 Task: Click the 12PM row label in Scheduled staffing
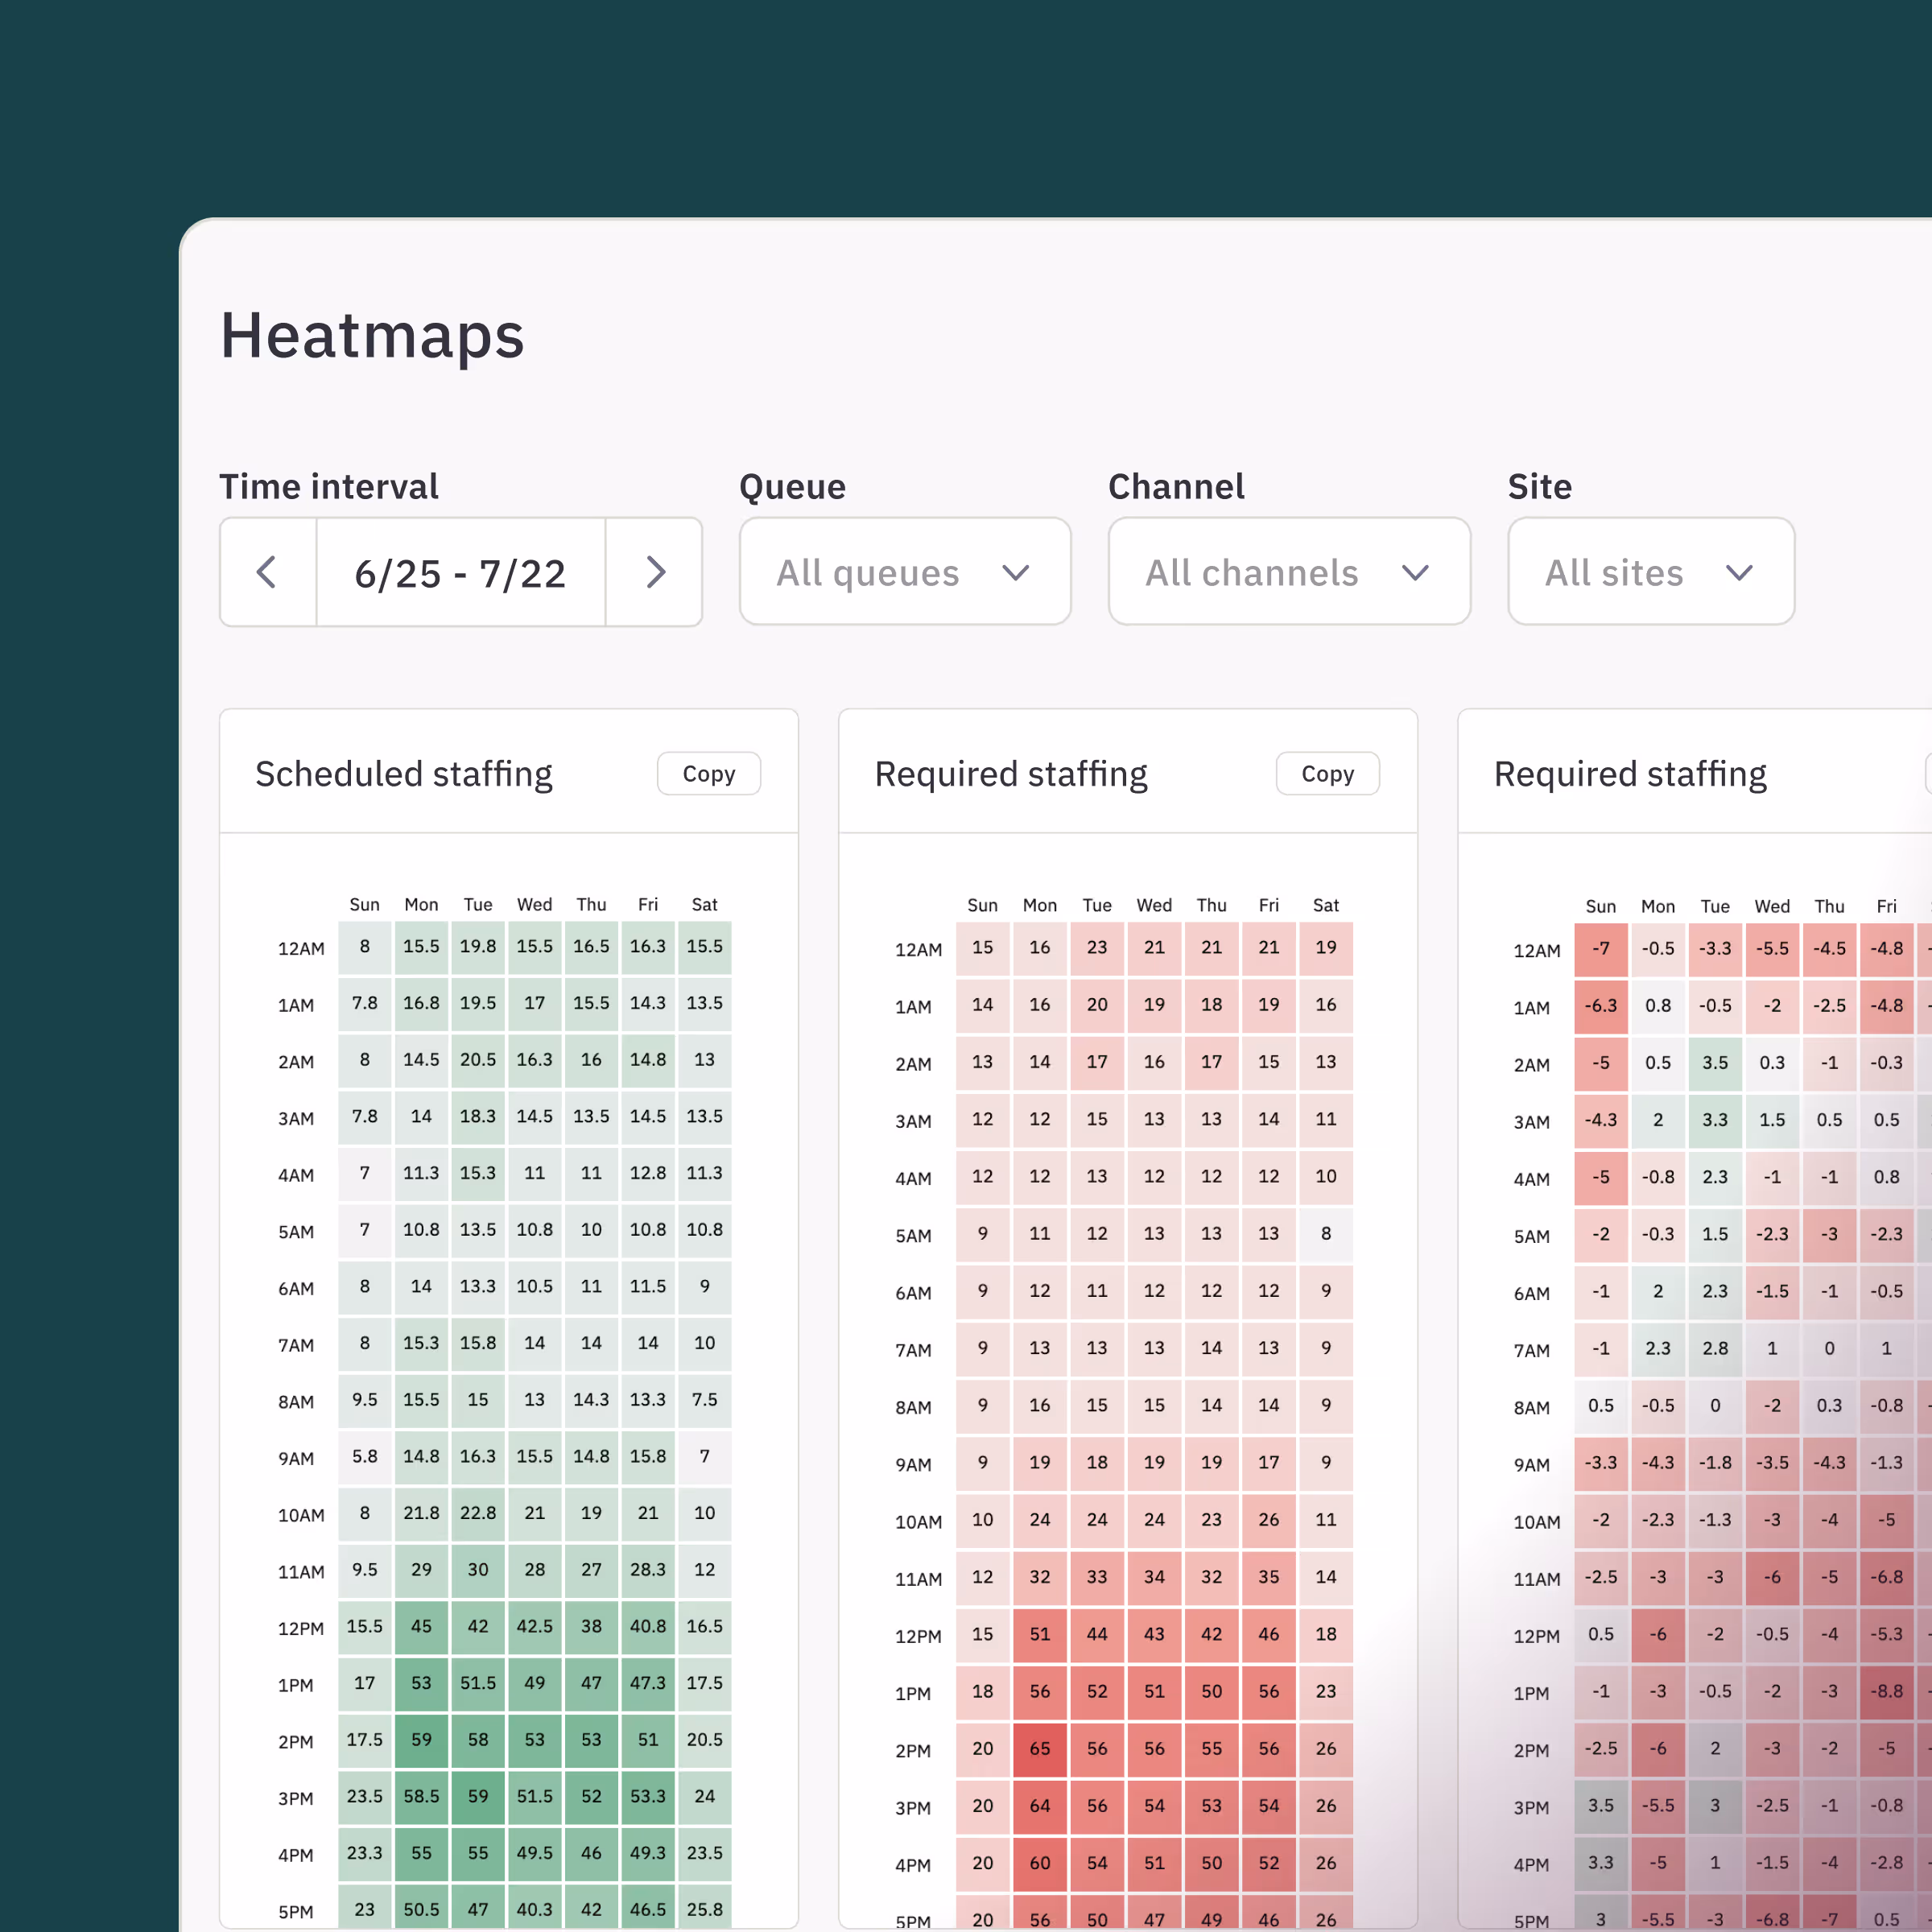[300, 1628]
